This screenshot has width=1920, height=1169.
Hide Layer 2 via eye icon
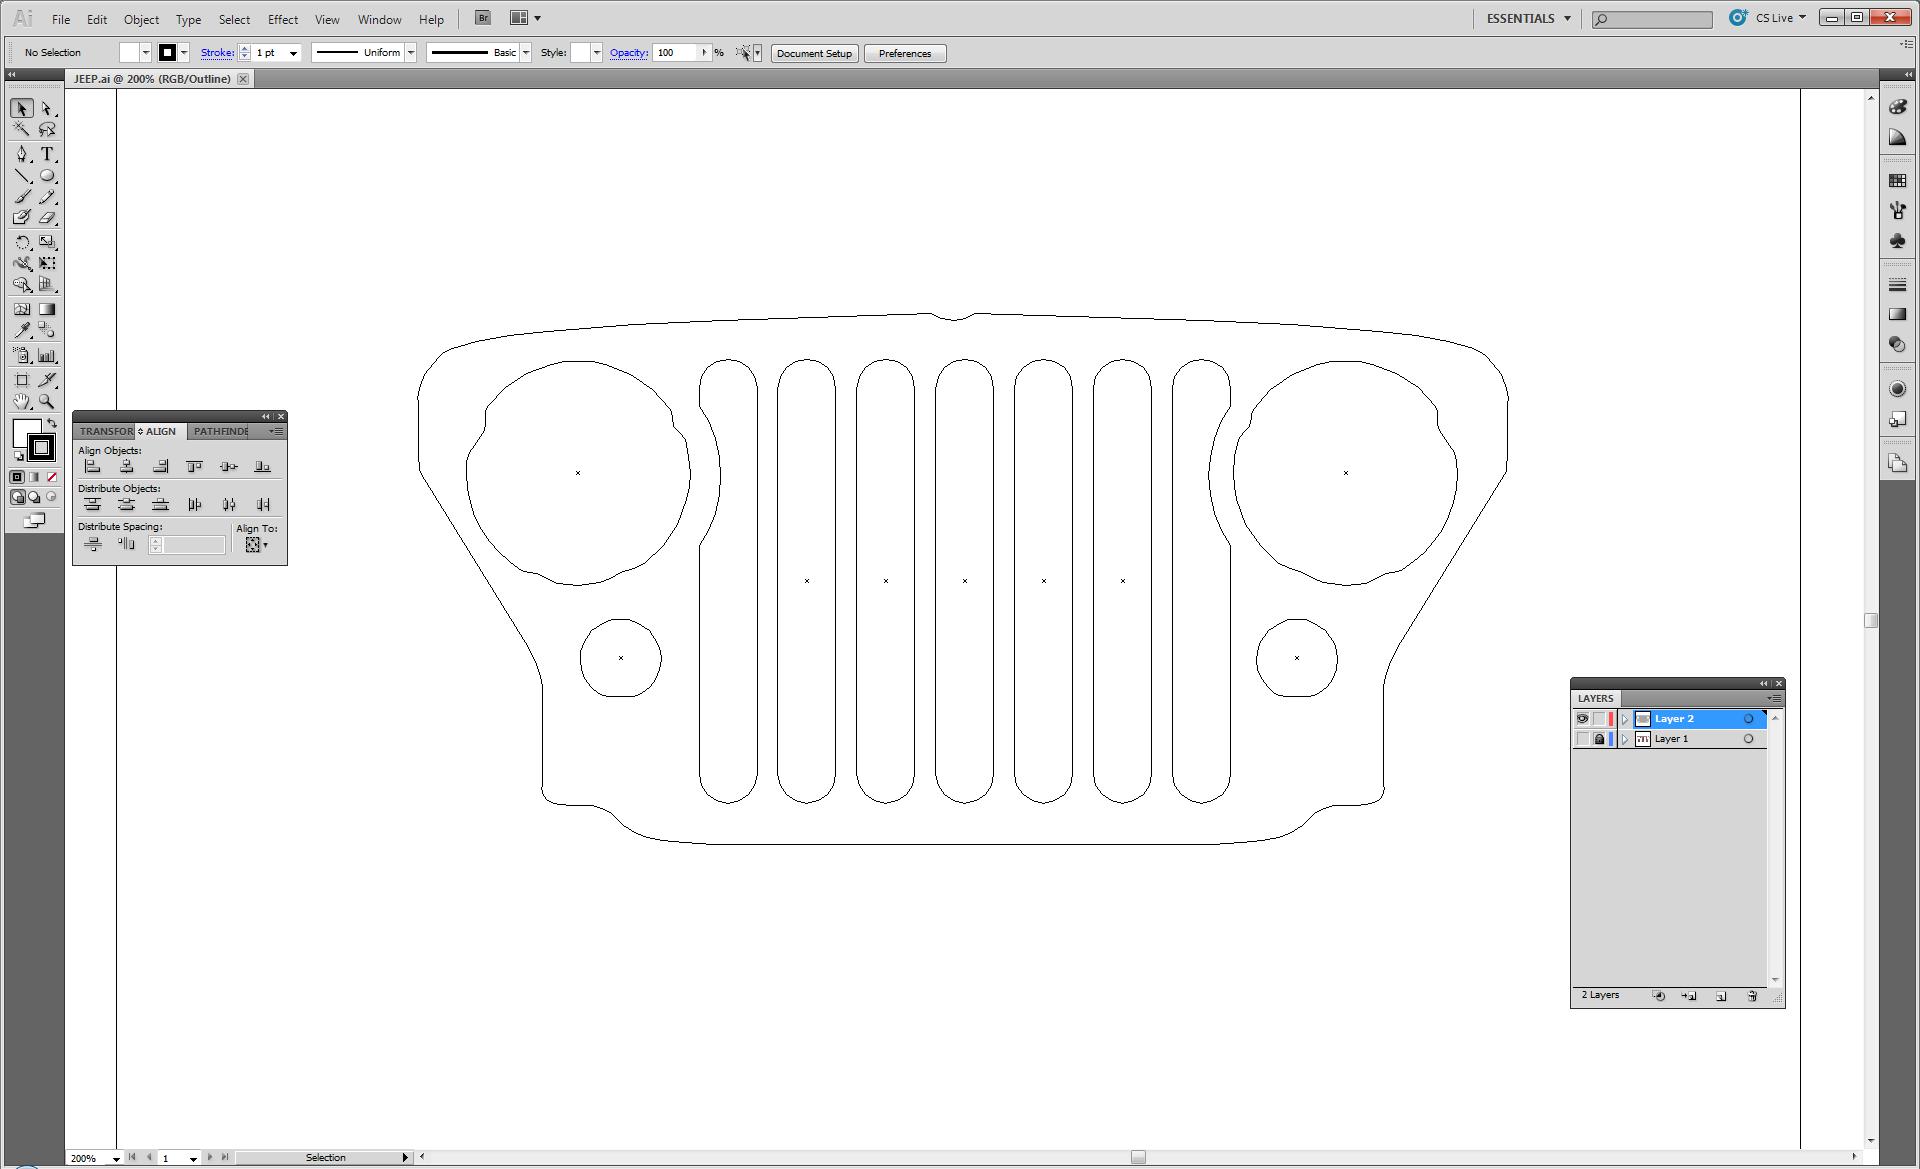[1582, 719]
